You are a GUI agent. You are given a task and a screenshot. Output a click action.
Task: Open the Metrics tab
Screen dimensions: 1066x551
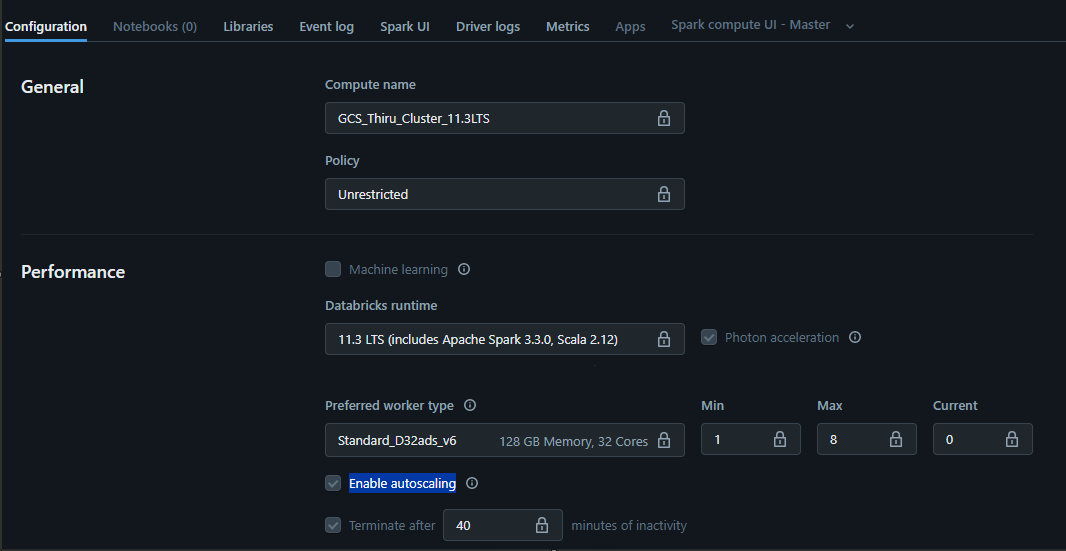point(568,27)
